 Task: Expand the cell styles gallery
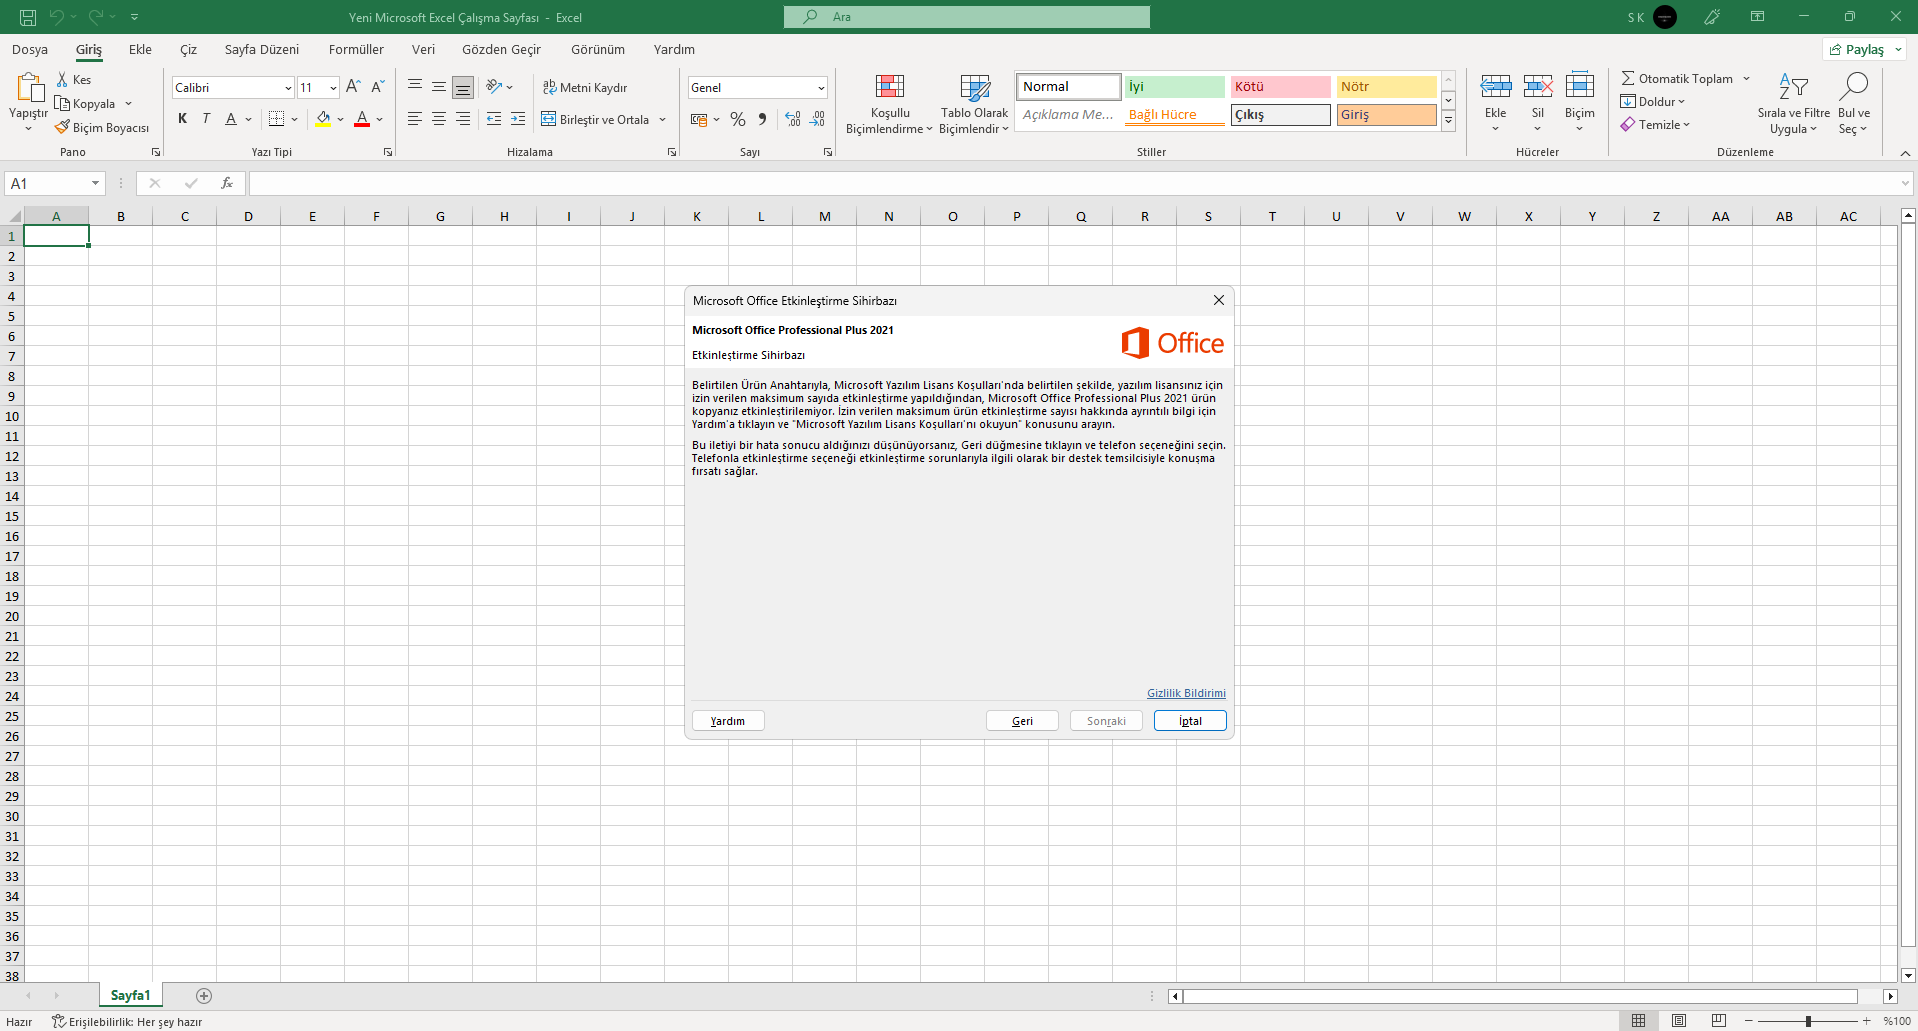(1448, 120)
